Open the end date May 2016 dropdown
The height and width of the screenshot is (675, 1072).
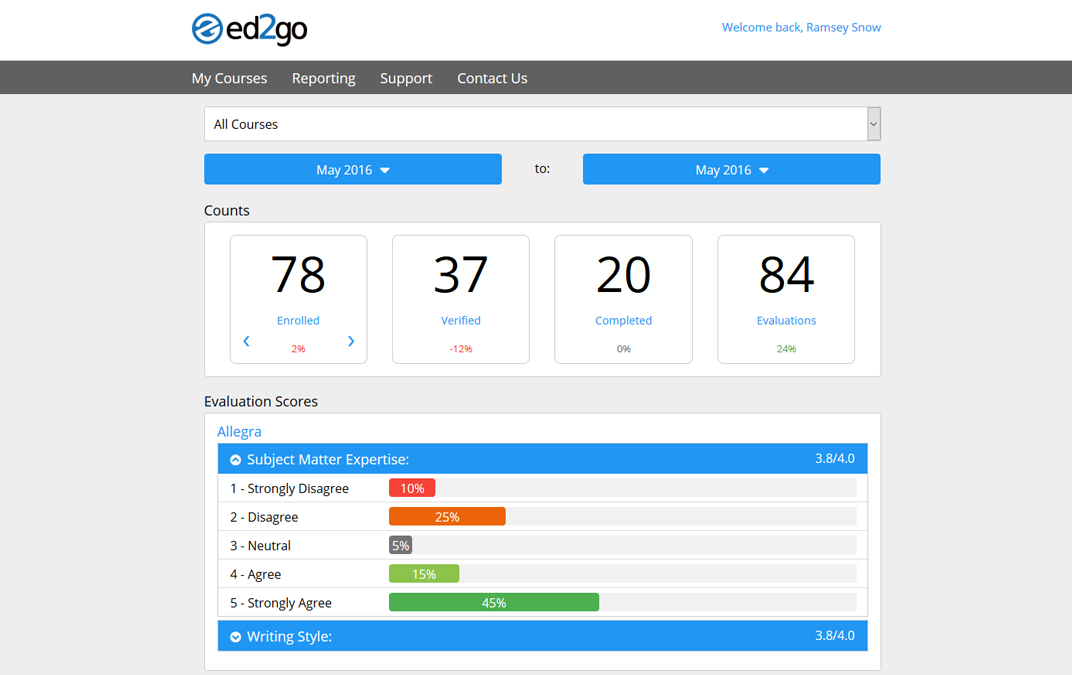731,170
